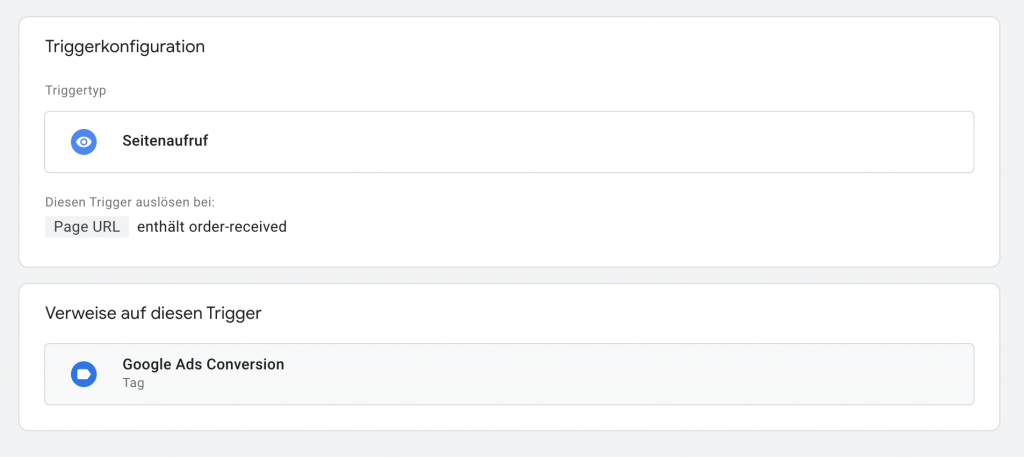Click the "Tag" sublabel under Google Ads Conversion
Image resolution: width=1024 pixels, height=457 pixels.
pos(133,383)
